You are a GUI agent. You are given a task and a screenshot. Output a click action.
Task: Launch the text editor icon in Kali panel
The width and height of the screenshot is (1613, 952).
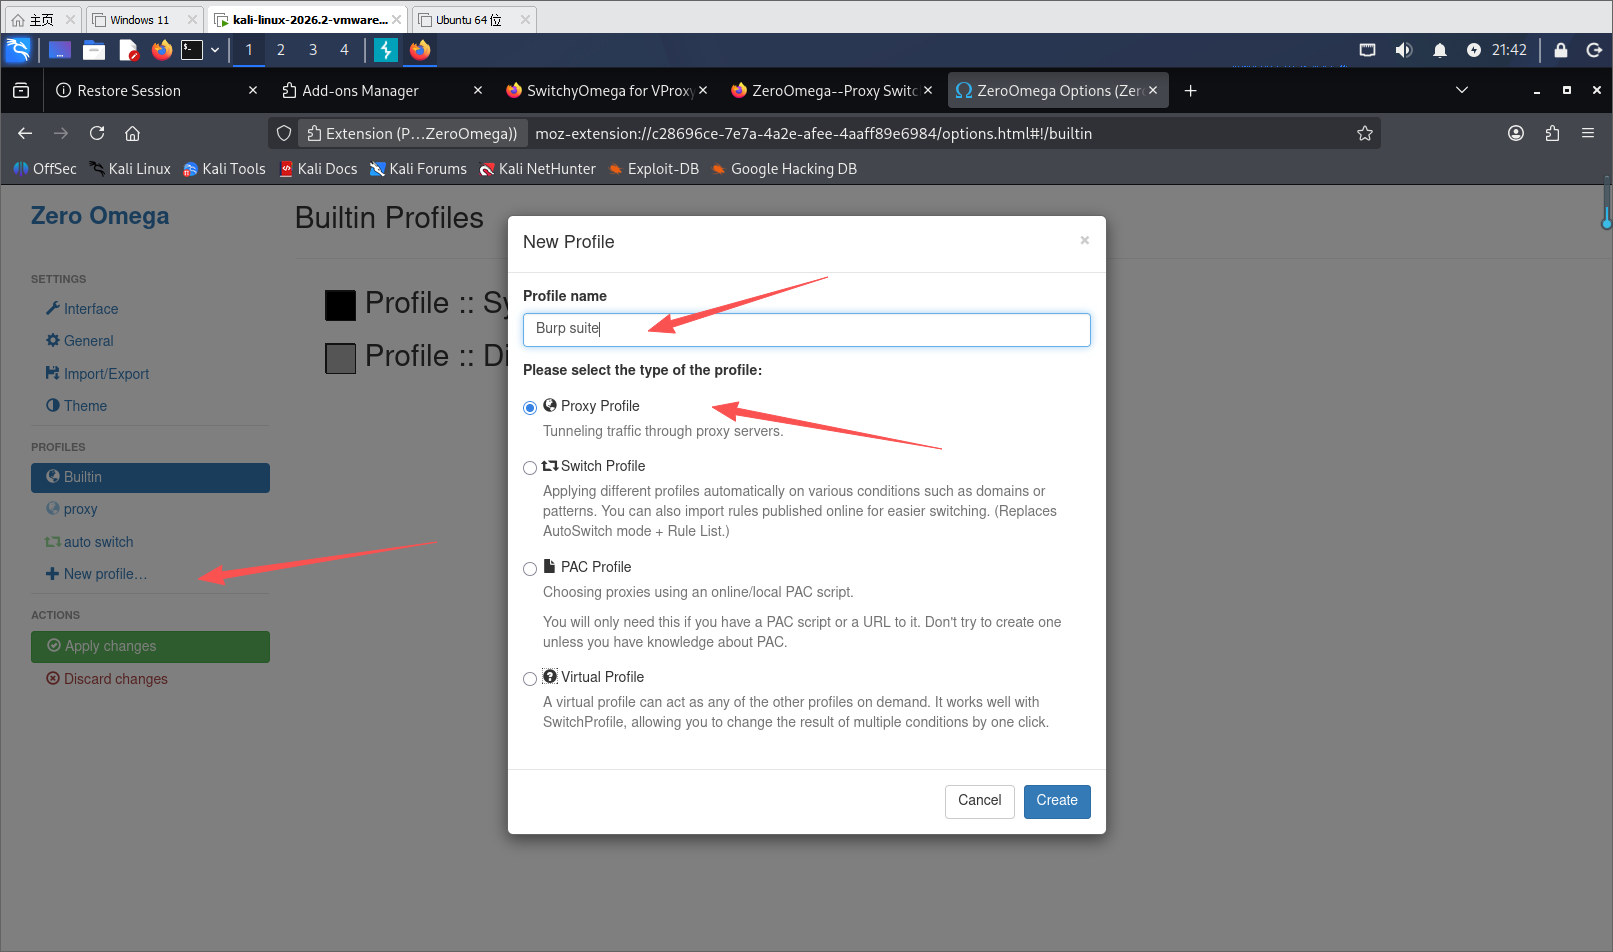coord(128,50)
